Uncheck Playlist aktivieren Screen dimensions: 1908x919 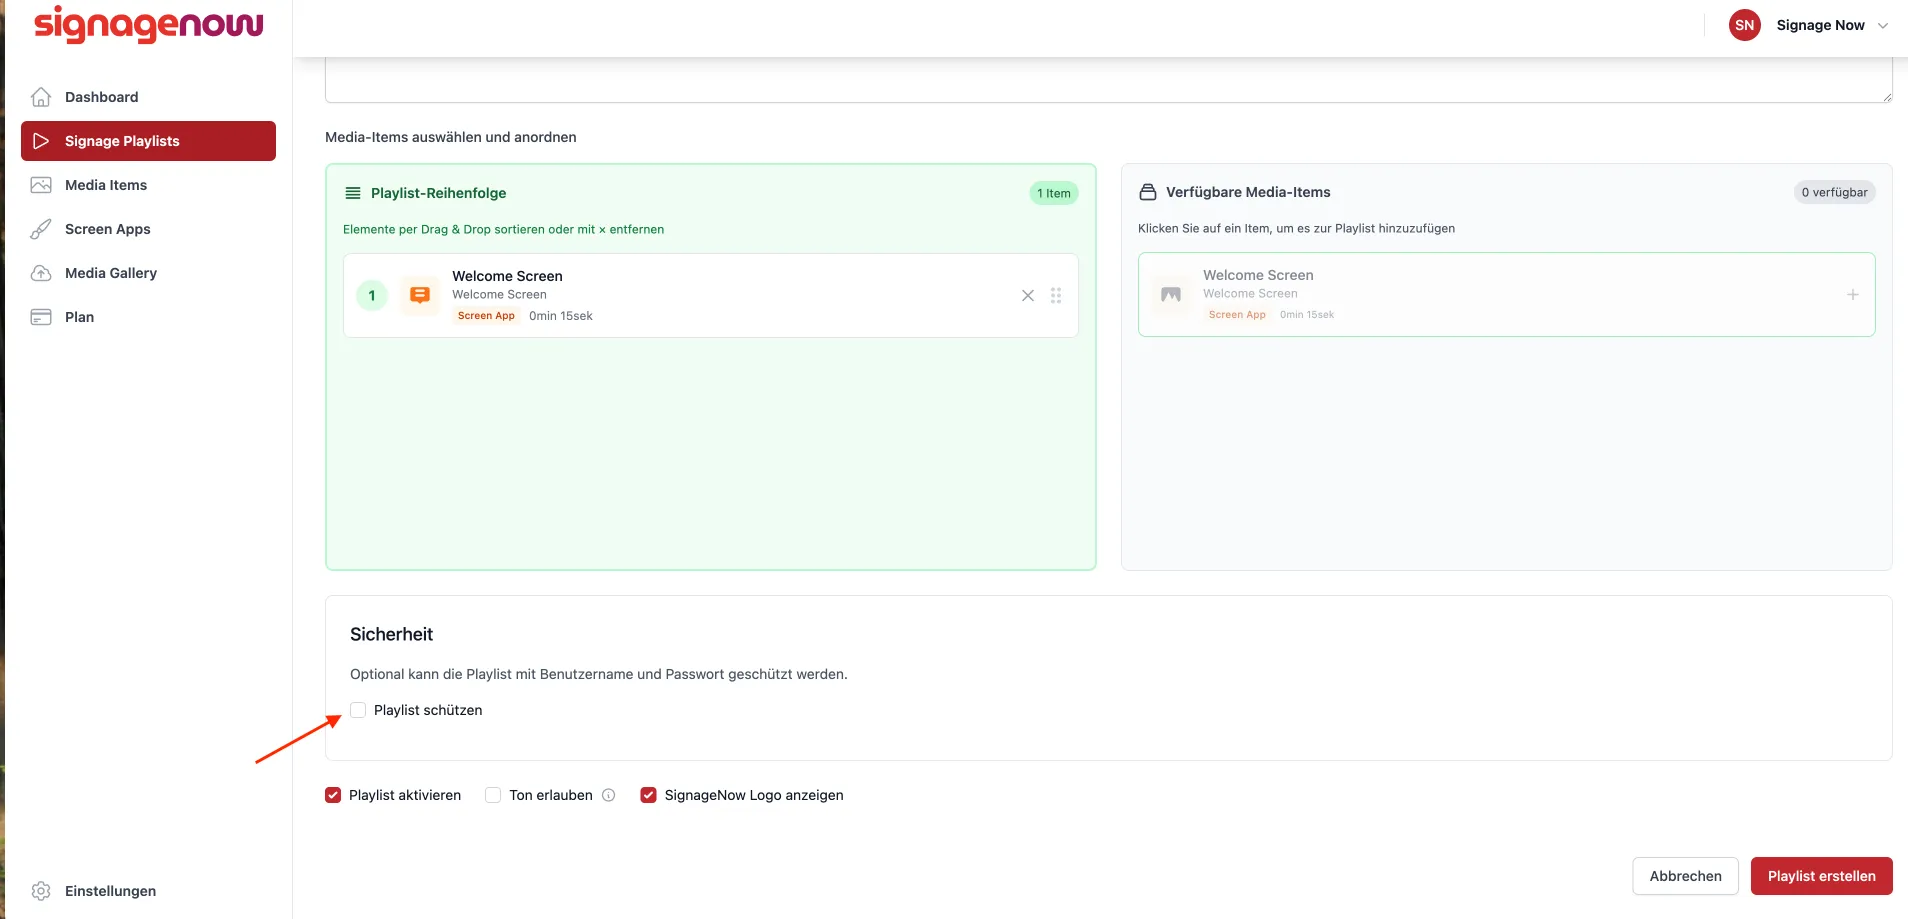coord(333,795)
